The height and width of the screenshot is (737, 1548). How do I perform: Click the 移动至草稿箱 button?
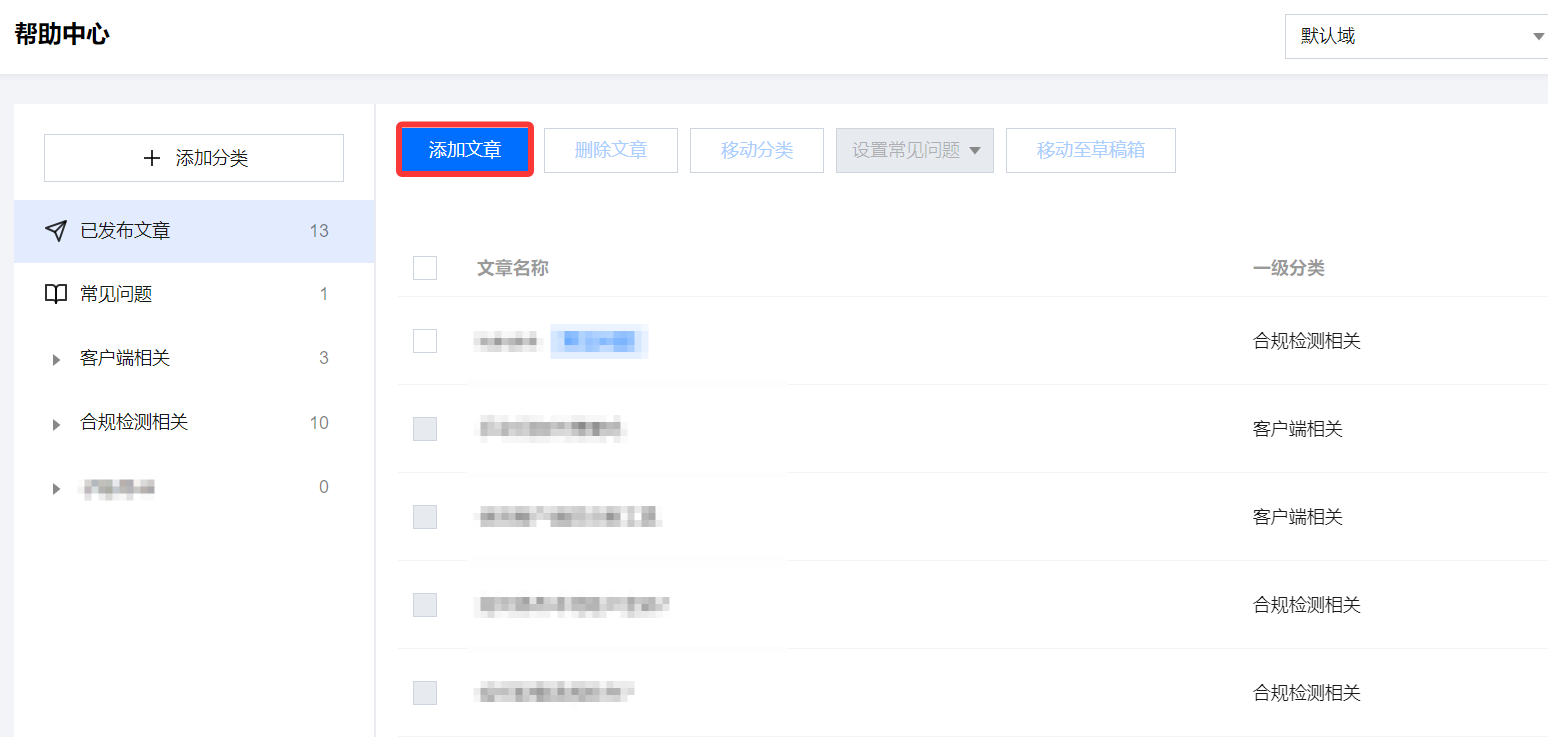(1091, 150)
